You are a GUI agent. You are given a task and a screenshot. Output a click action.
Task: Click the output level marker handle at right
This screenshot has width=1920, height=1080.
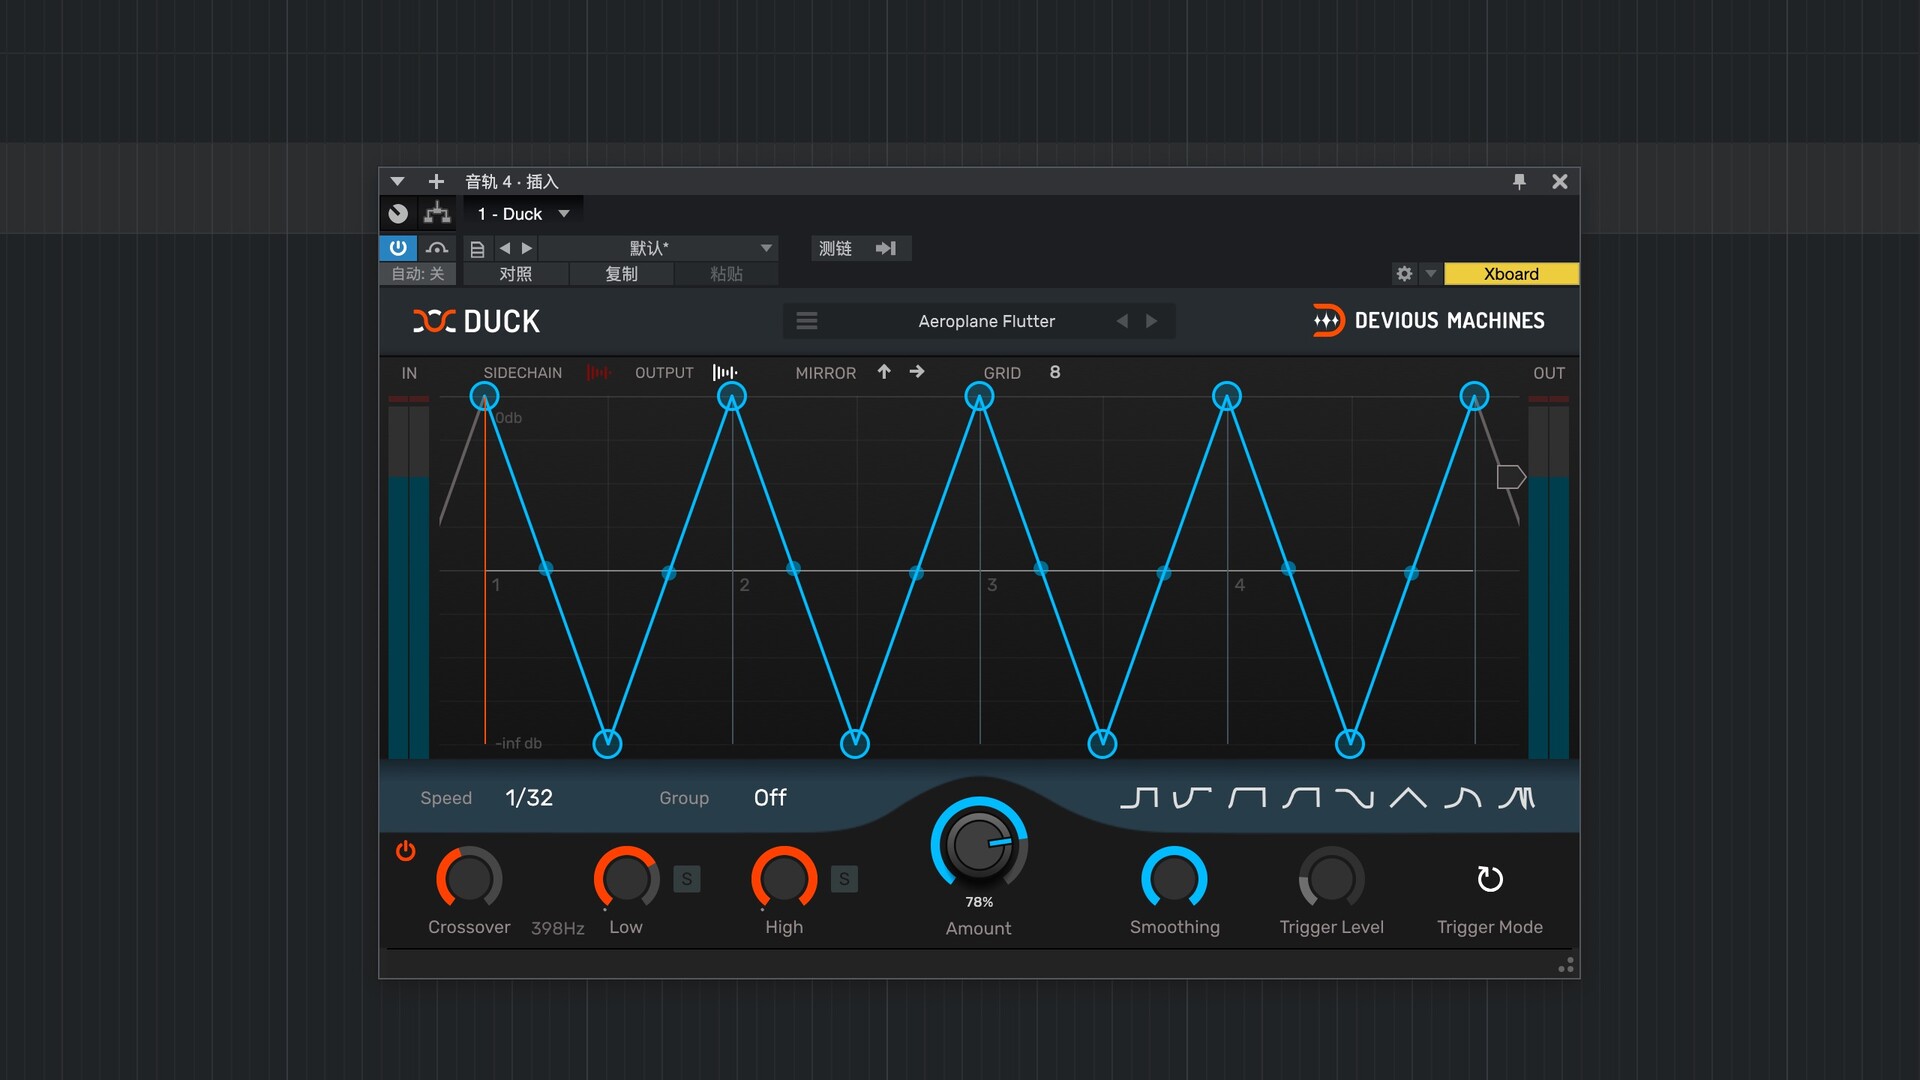click(1510, 477)
